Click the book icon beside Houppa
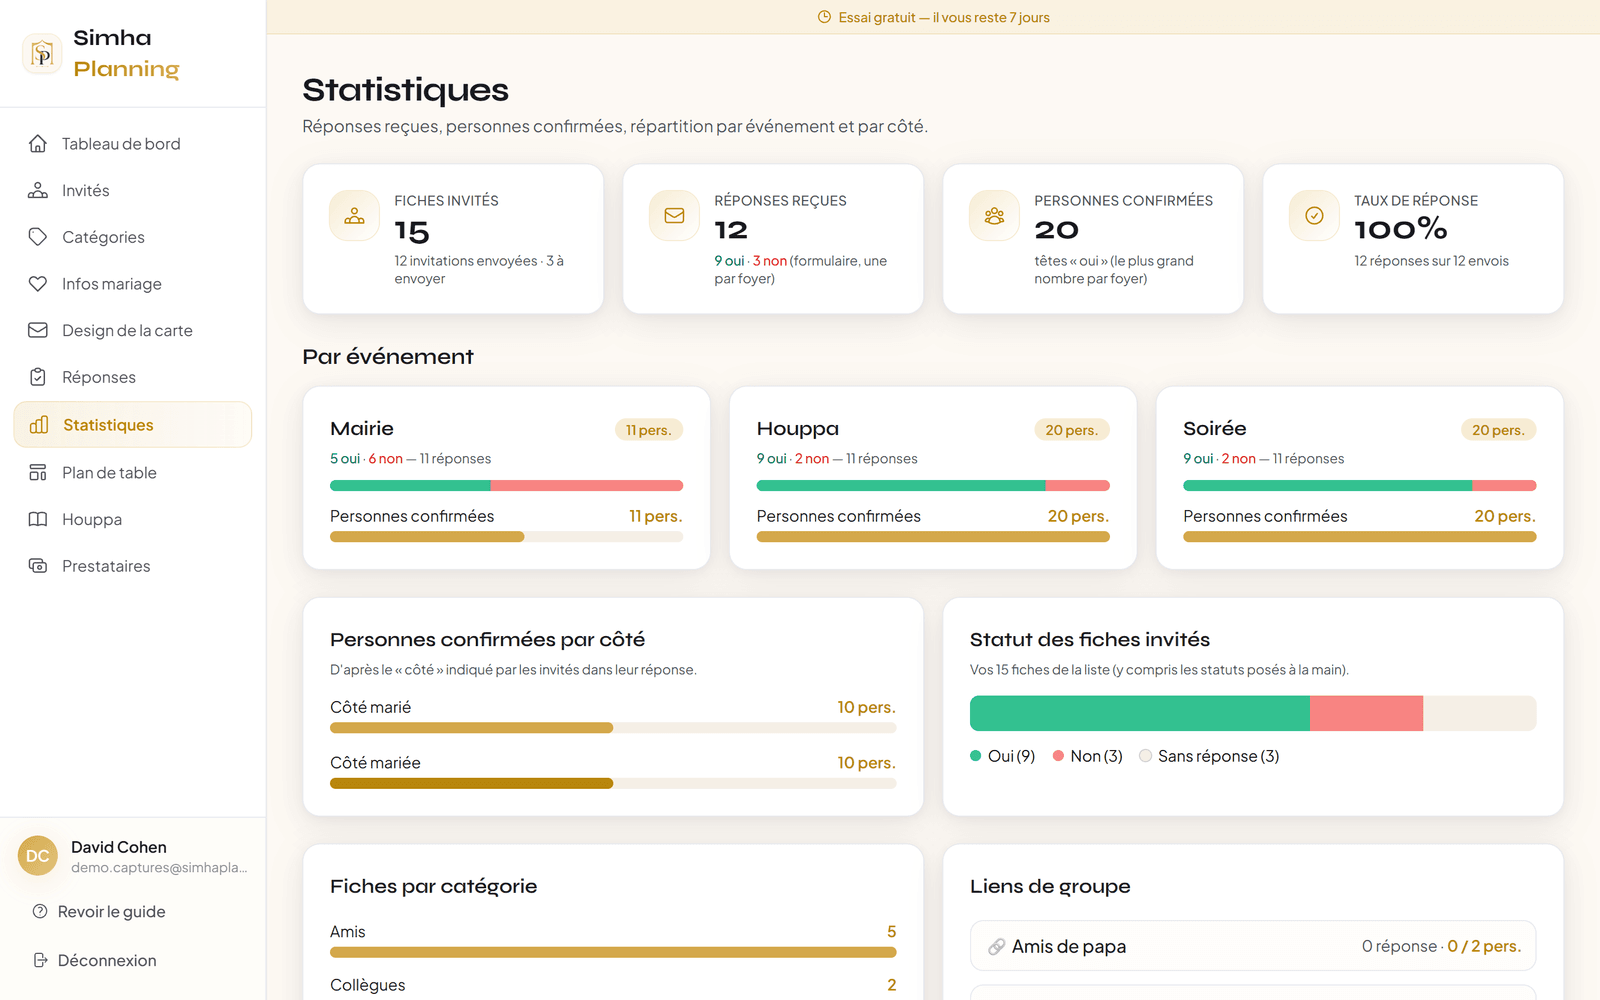1600x1000 pixels. coord(38,519)
